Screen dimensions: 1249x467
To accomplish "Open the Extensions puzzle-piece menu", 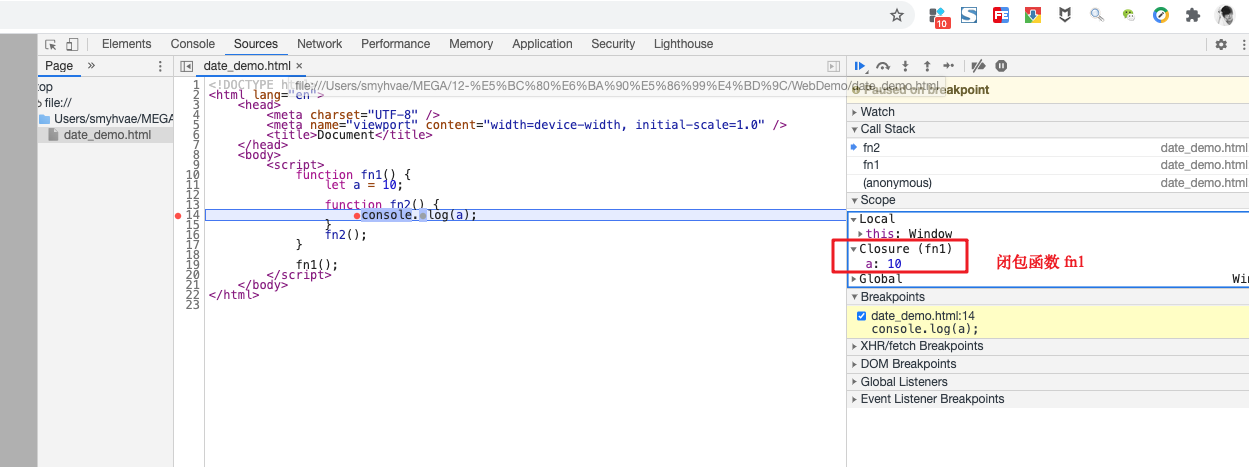I will [x=1192, y=15].
